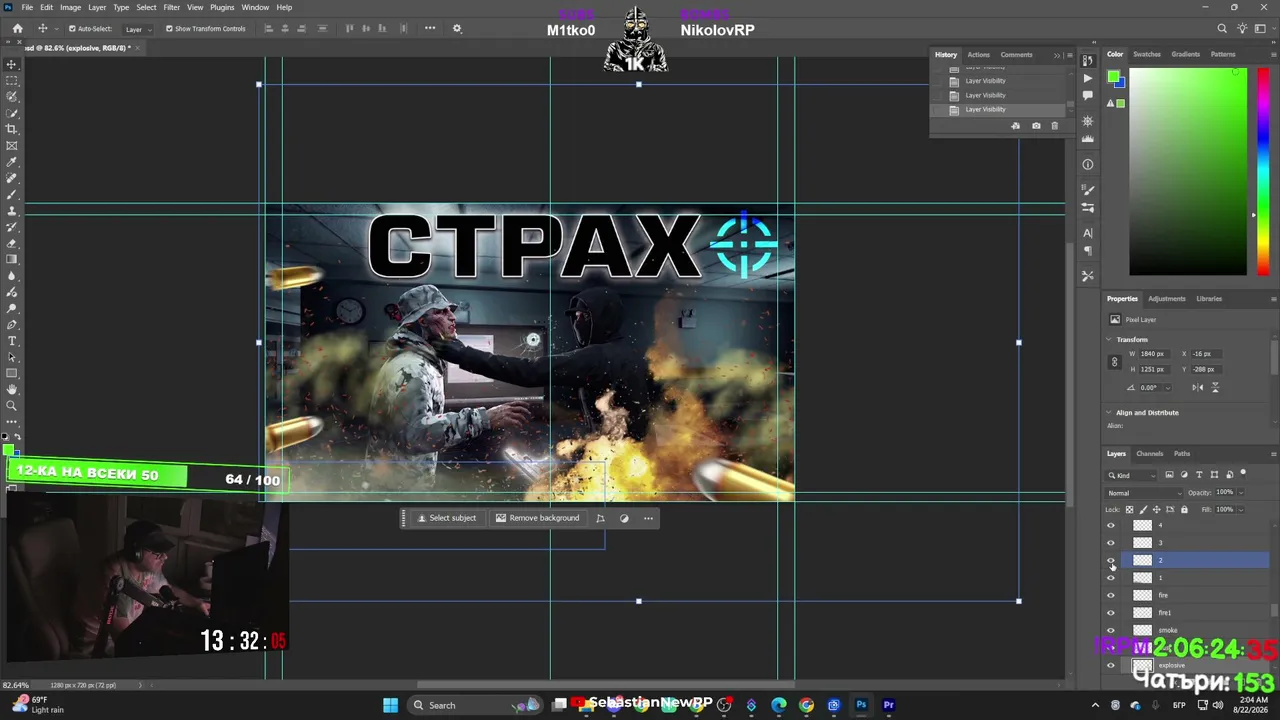Screen dimensions: 1280x720
Task: Open the Photoshop search icon
Action: point(1222,29)
